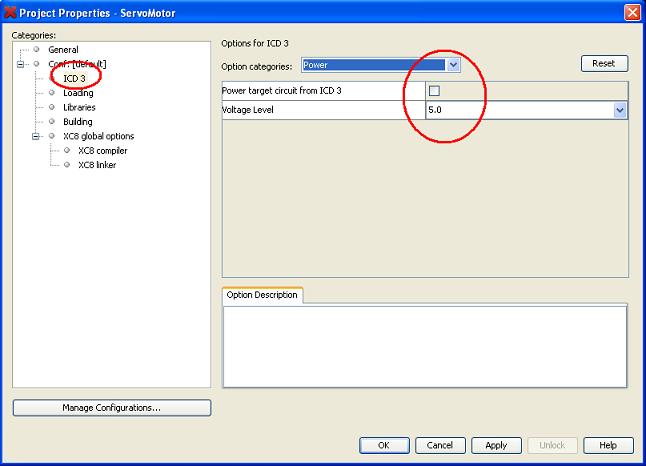The height and width of the screenshot is (466, 646).
Task: Open Help for project properties
Action: pos(607,445)
